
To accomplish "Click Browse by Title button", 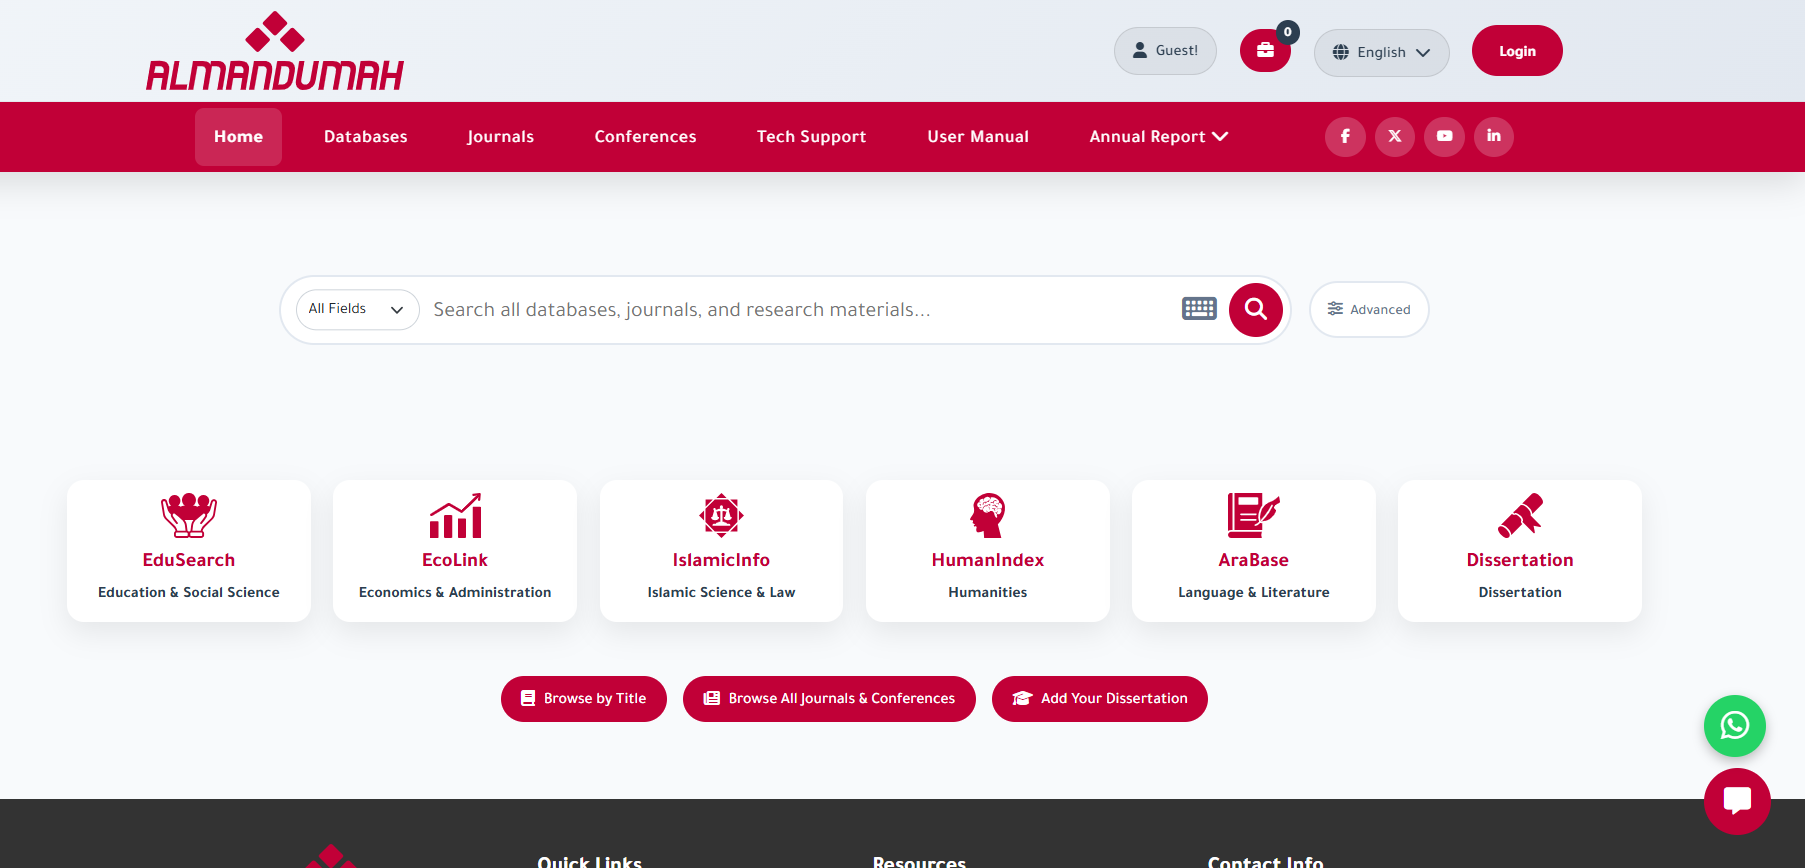I will [584, 699].
